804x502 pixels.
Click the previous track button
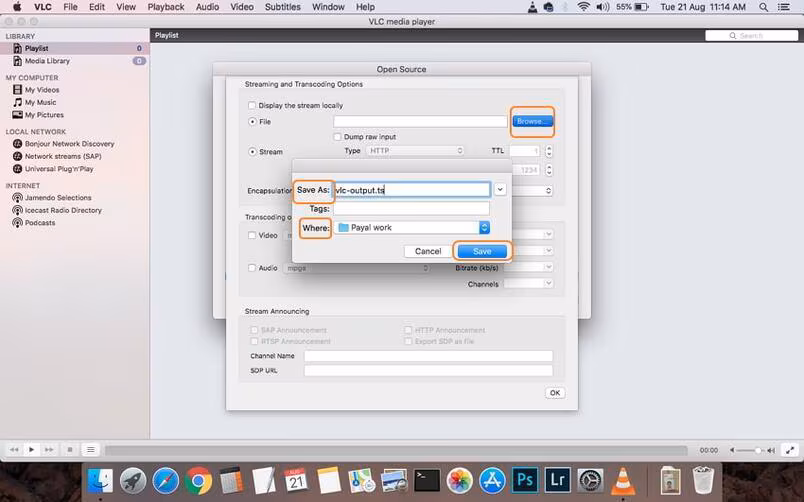click(x=14, y=450)
